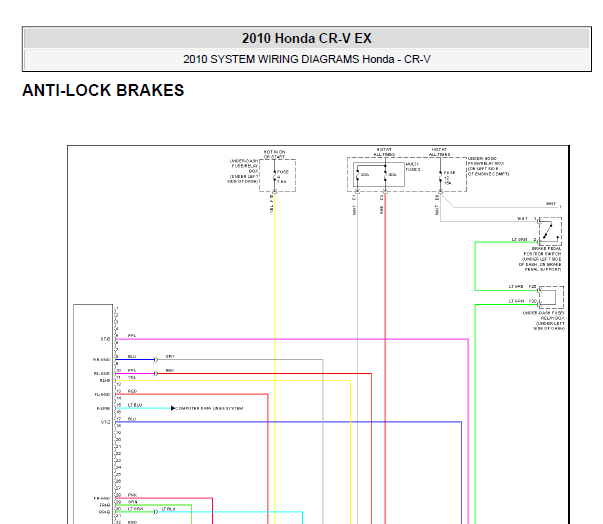This screenshot has height=524, width=603.
Task: Click the 'FUSE 12 15A' label
Action: point(449,178)
